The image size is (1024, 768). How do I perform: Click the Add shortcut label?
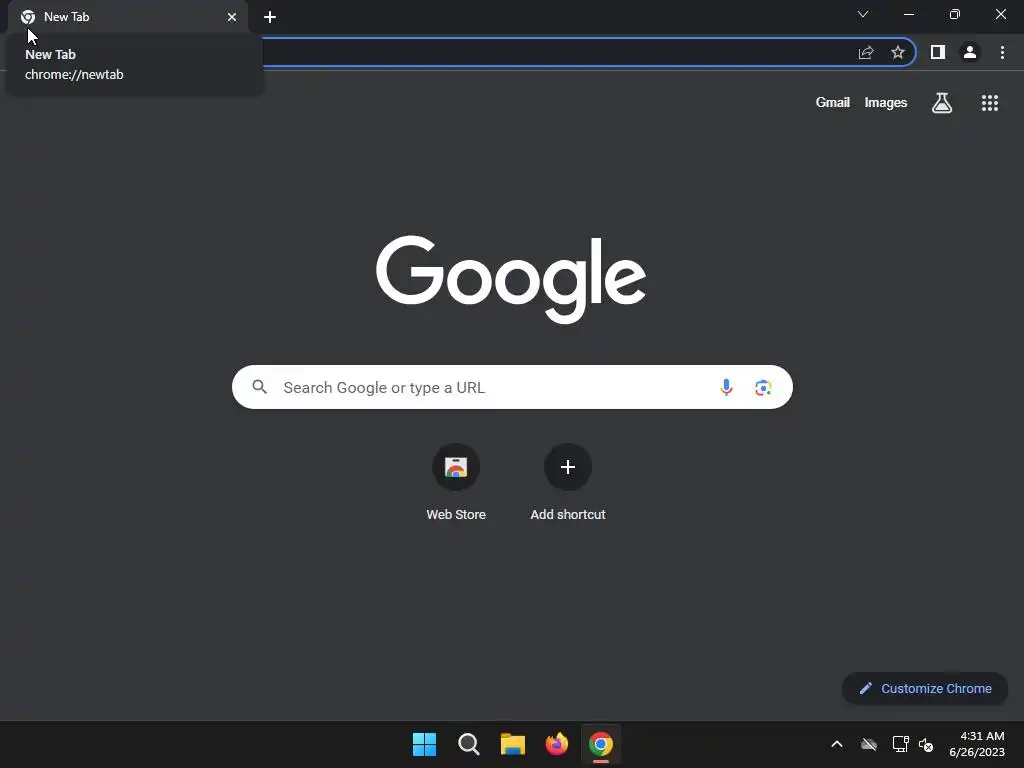tap(568, 515)
